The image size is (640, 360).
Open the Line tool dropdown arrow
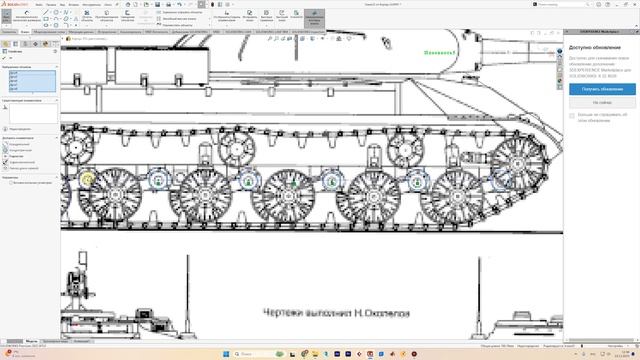(x=50, y=12)
